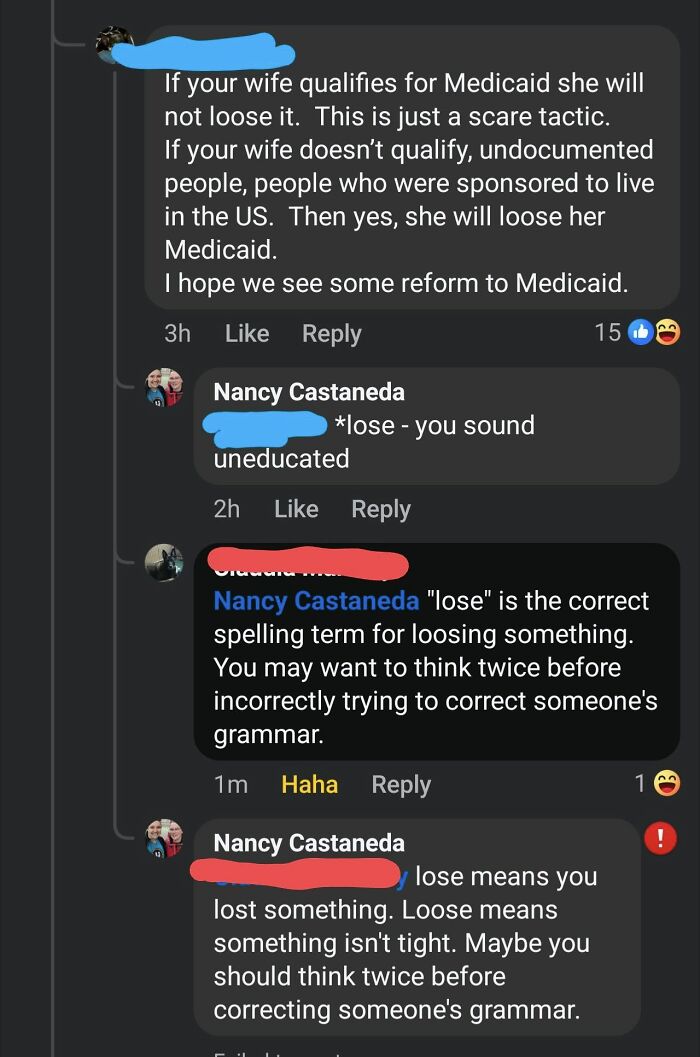Click the red exclamation alert icon

658,840
